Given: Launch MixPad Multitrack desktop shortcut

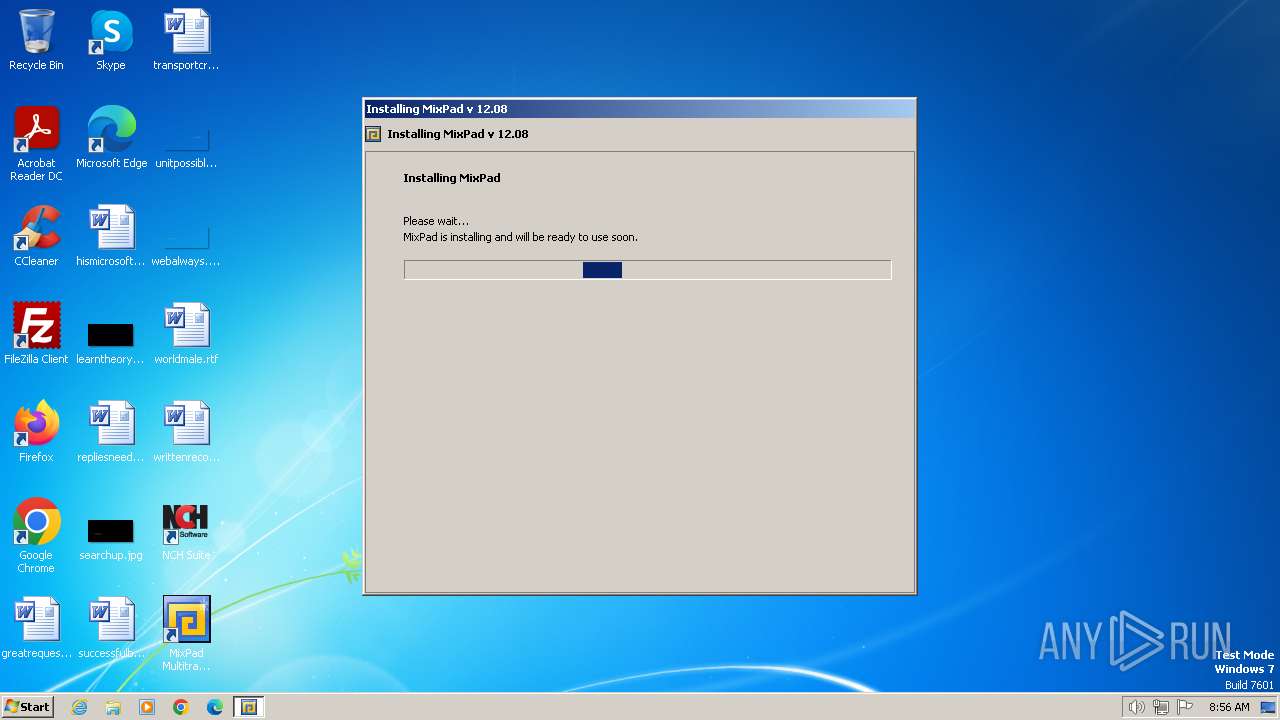Looking at the screenshot, I should [186, 634].
